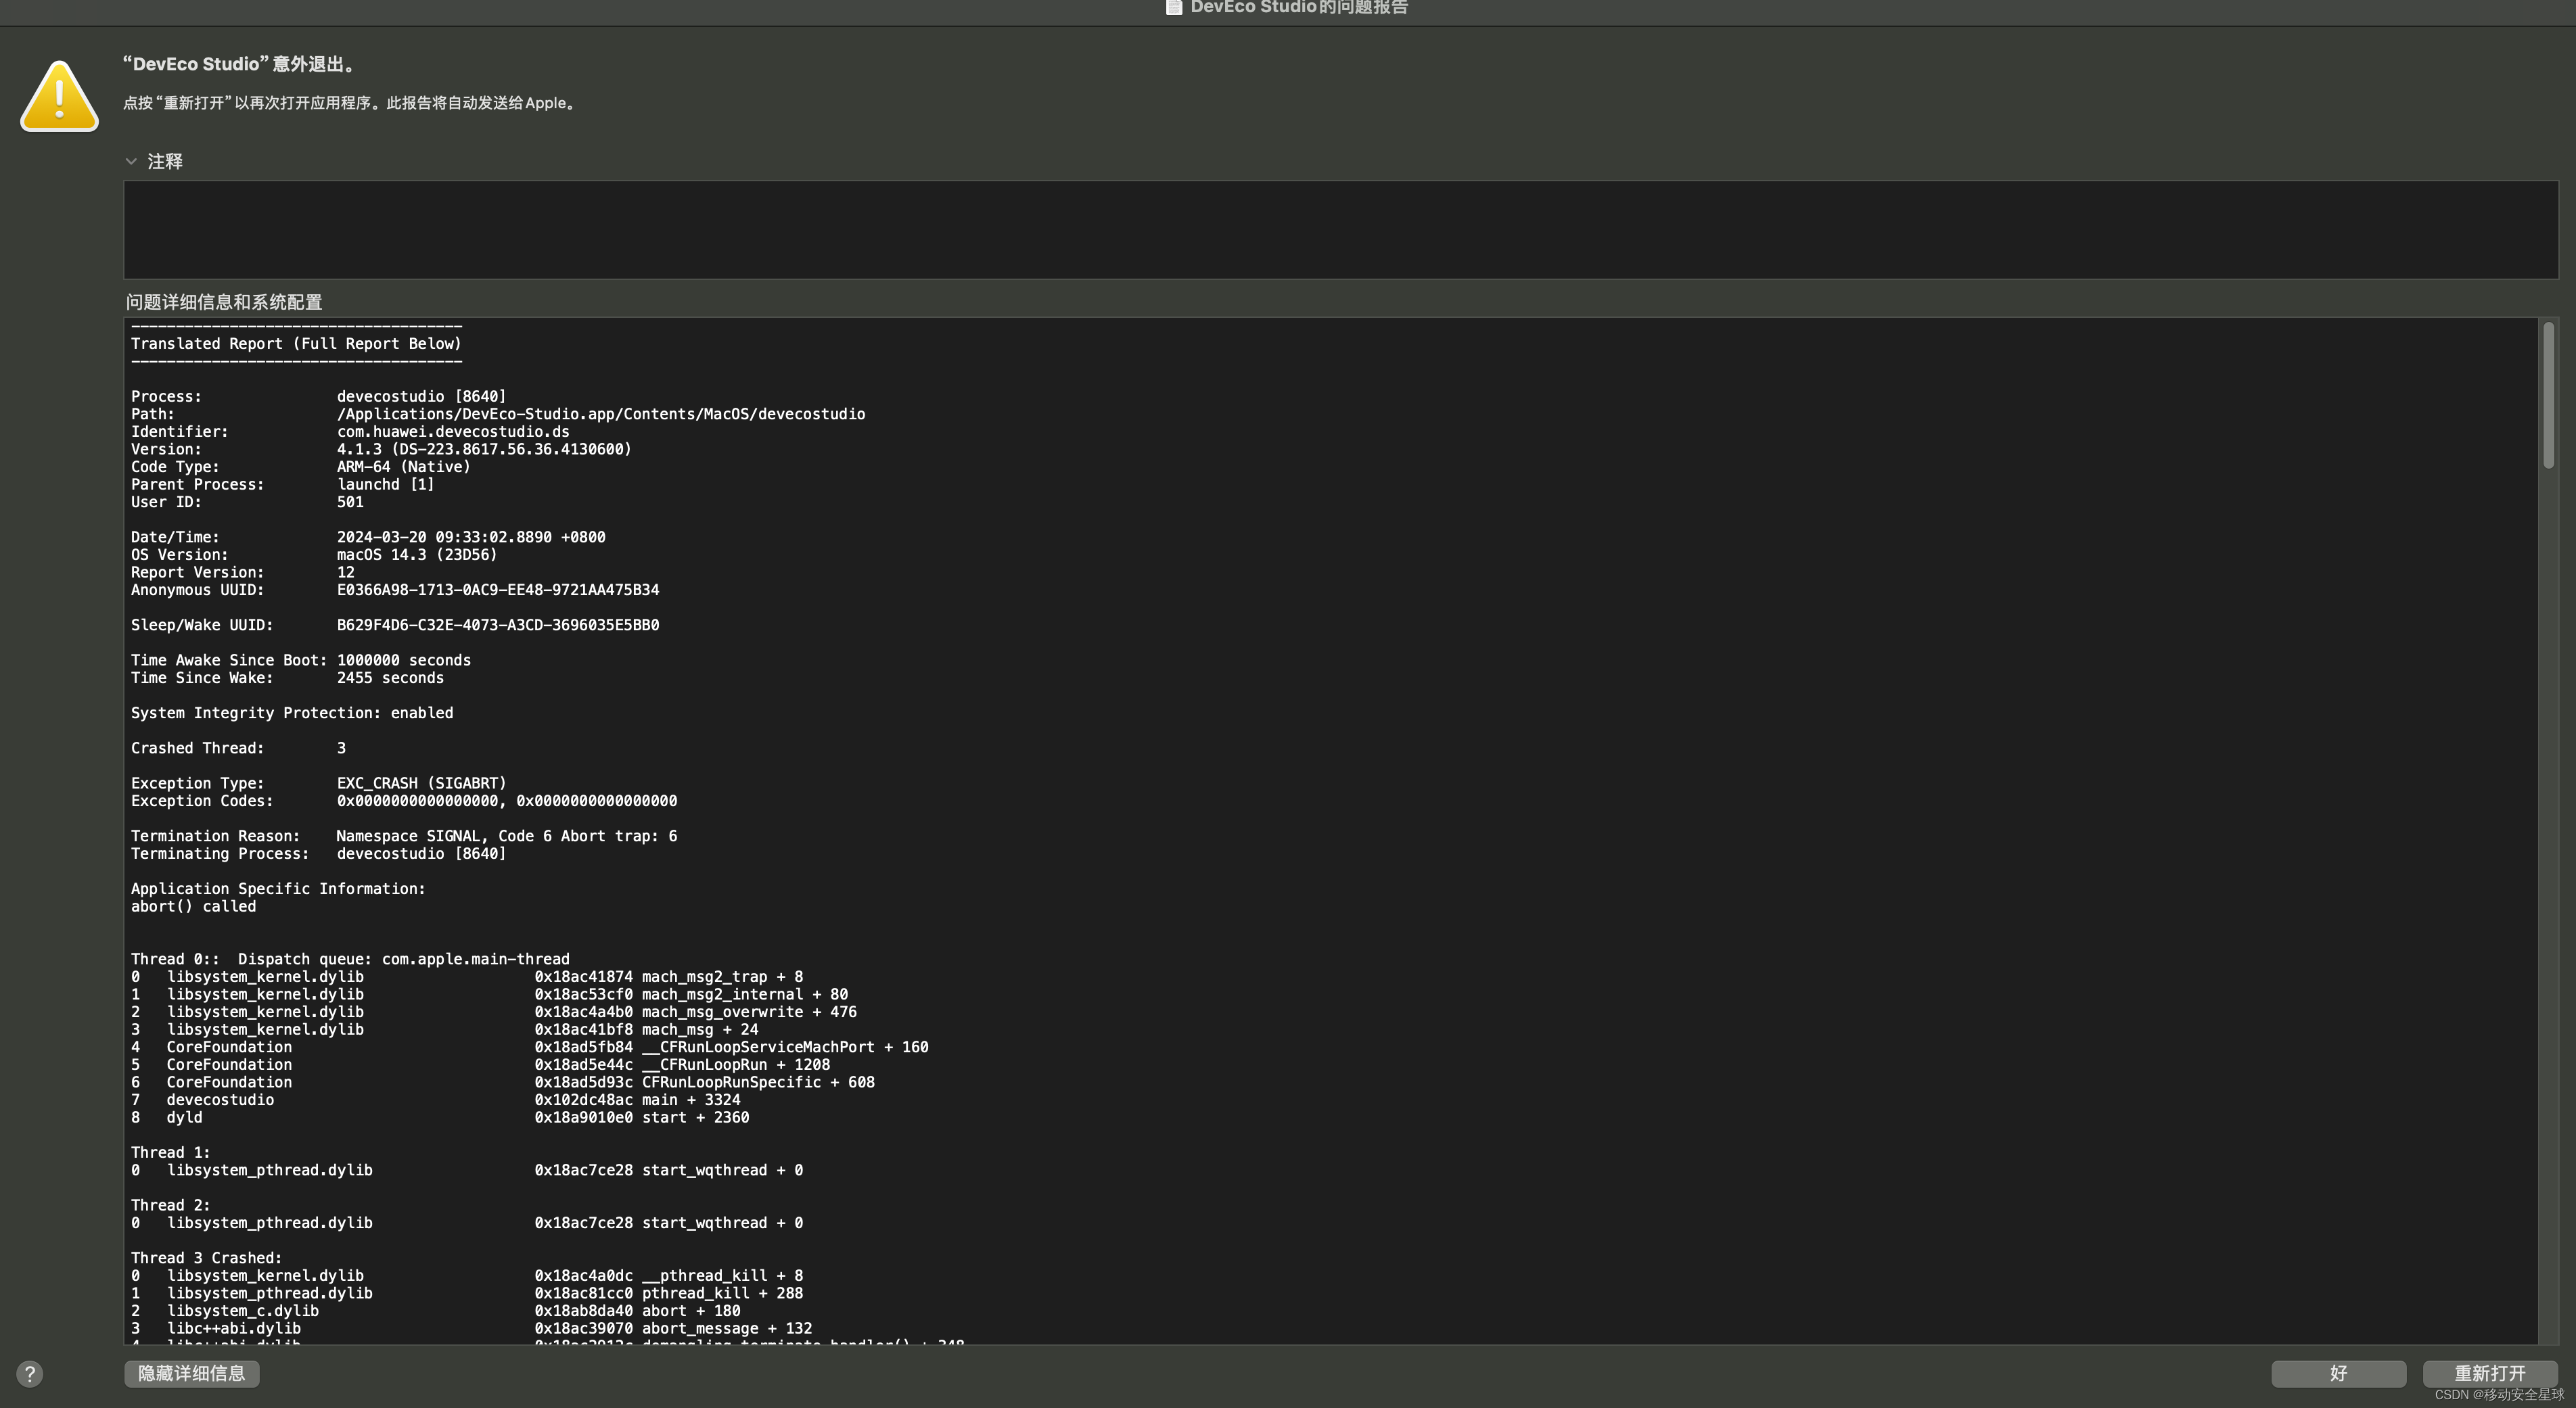Focus the empty 注释 comments text box
This screenshot has height=1408, width=2576.
1340,229
